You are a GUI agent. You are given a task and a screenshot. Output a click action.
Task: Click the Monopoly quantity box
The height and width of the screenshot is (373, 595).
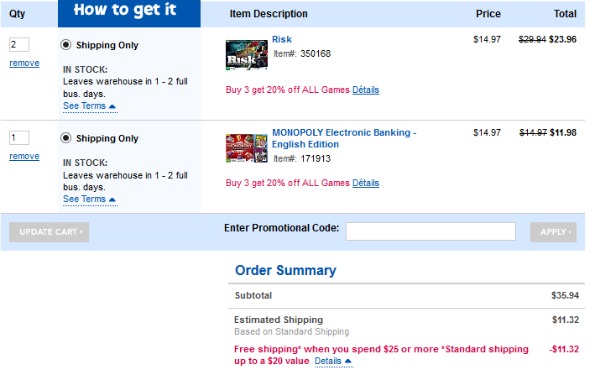click(19, 137)
